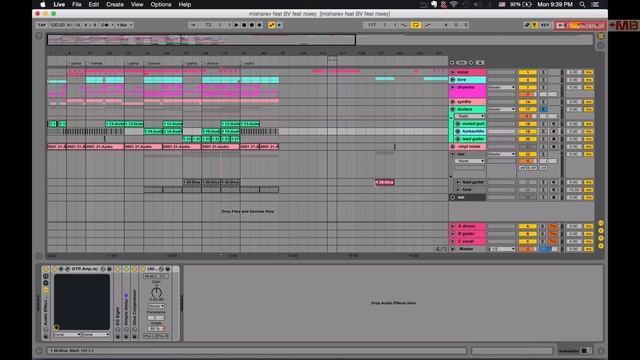Viewport: 640px width, 360px height.
Task: Click the Set locator button
Action: coord(461,62)
